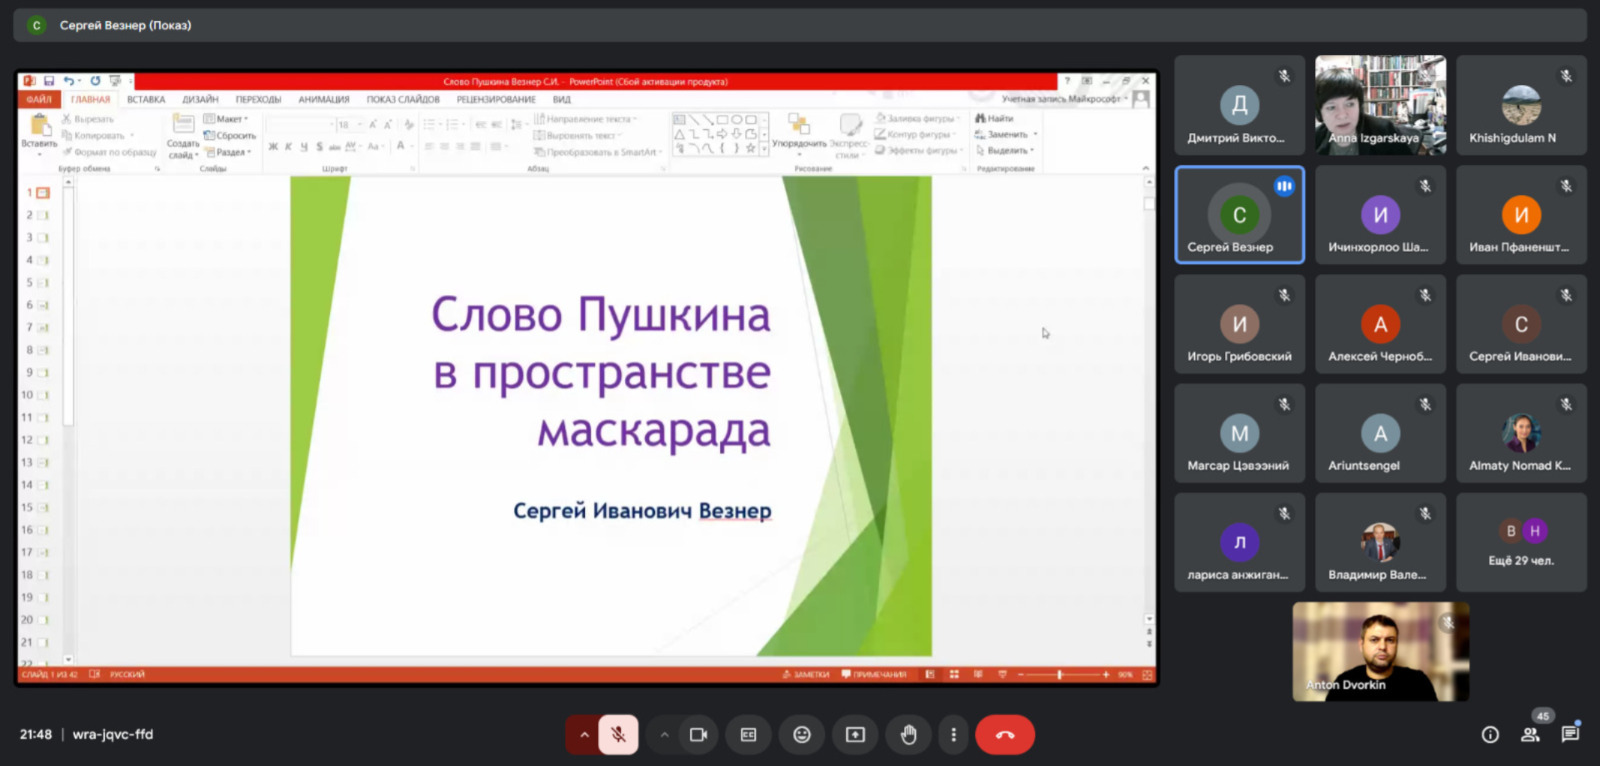This screenshot has width=1600, height=766.
Task: Unmute the microphone in the call bar
Action: pyautogui.click(x=618, y=735)
